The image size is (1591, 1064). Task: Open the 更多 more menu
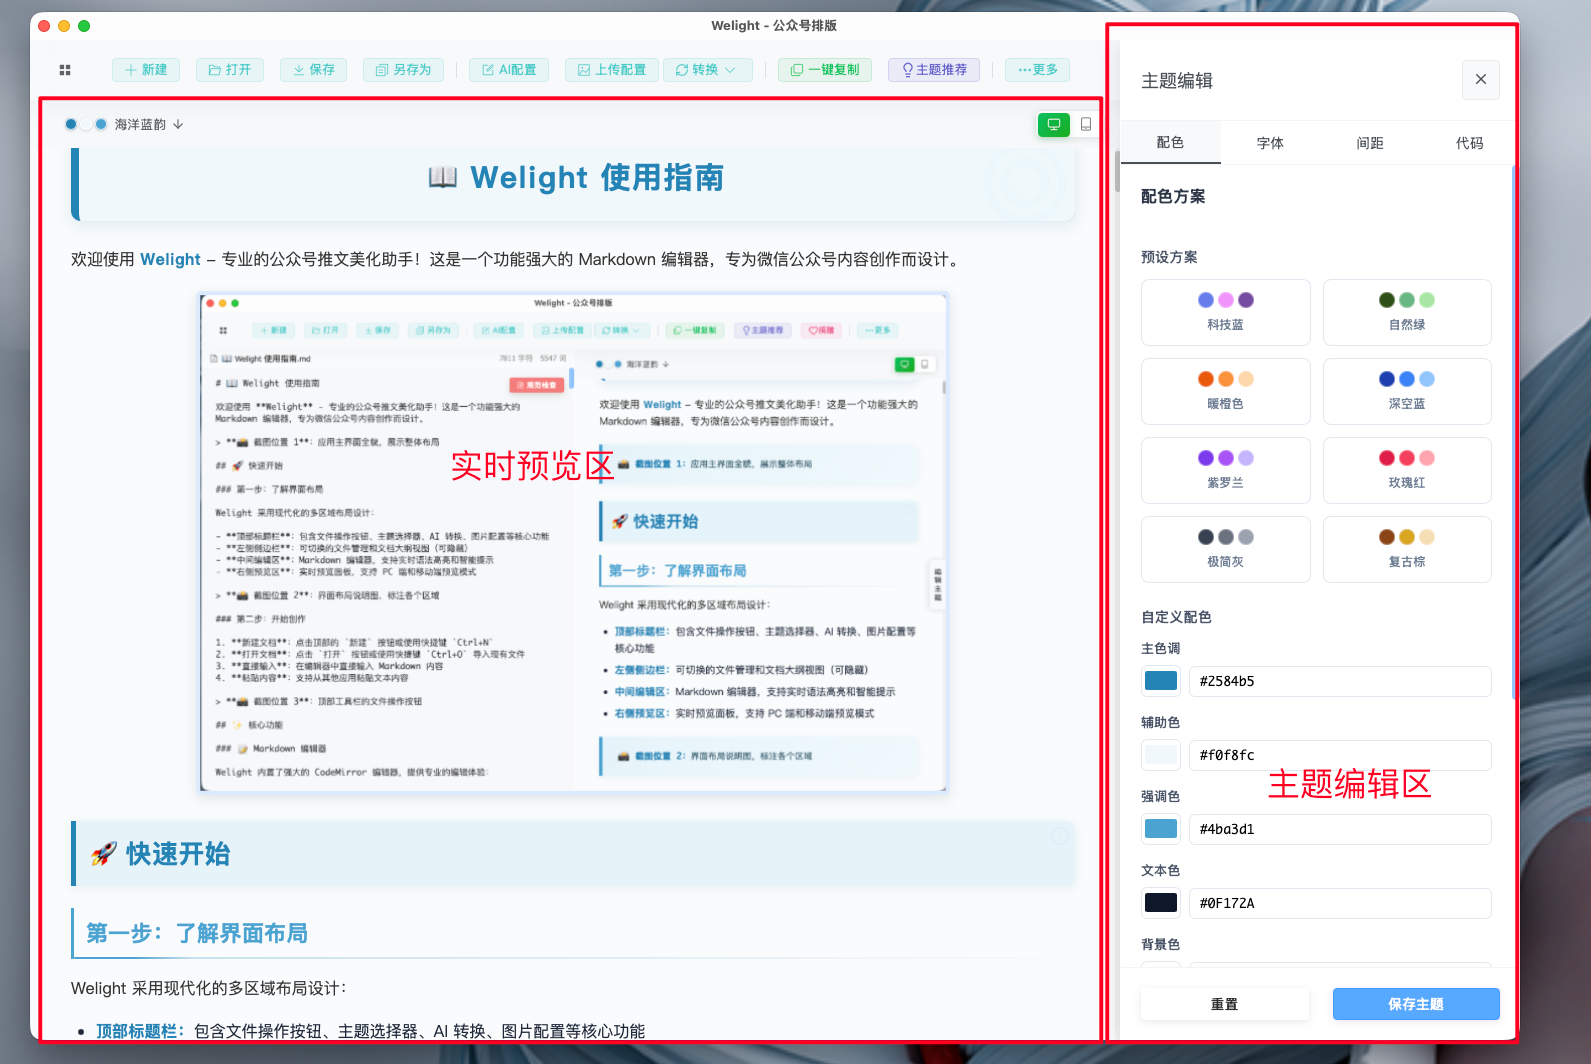click(1038, 70)
